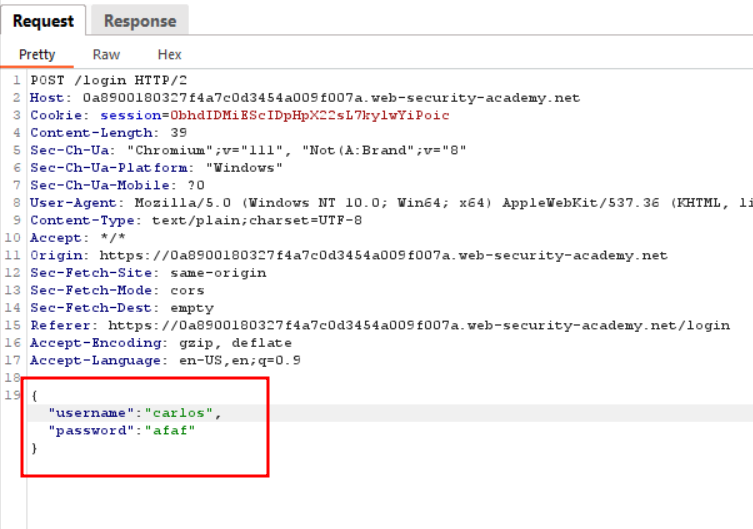Click the Sec-Fetch-Mode cors value
753x529 pixels.
tap(187, 290)
